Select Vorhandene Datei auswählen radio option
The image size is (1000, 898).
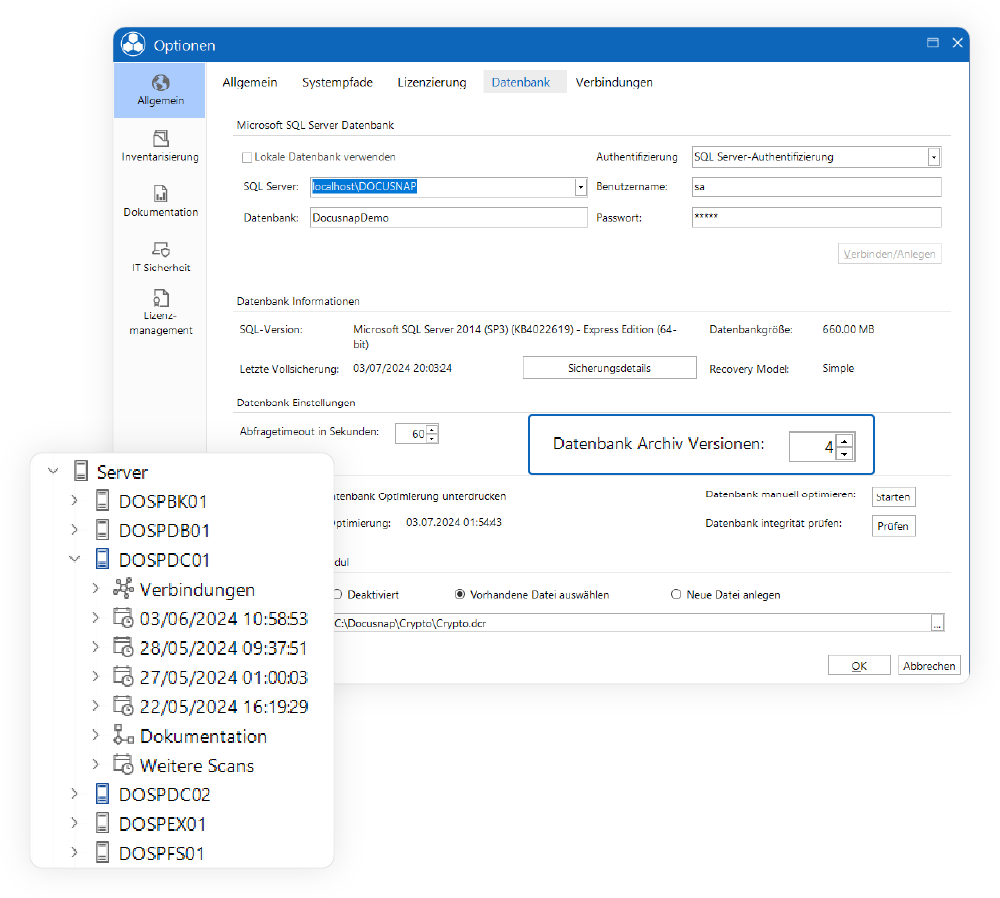[x=460, y=594]
